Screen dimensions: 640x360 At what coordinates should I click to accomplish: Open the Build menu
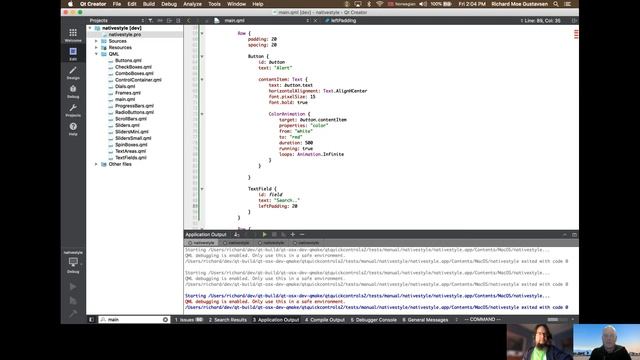pos(149,4)
